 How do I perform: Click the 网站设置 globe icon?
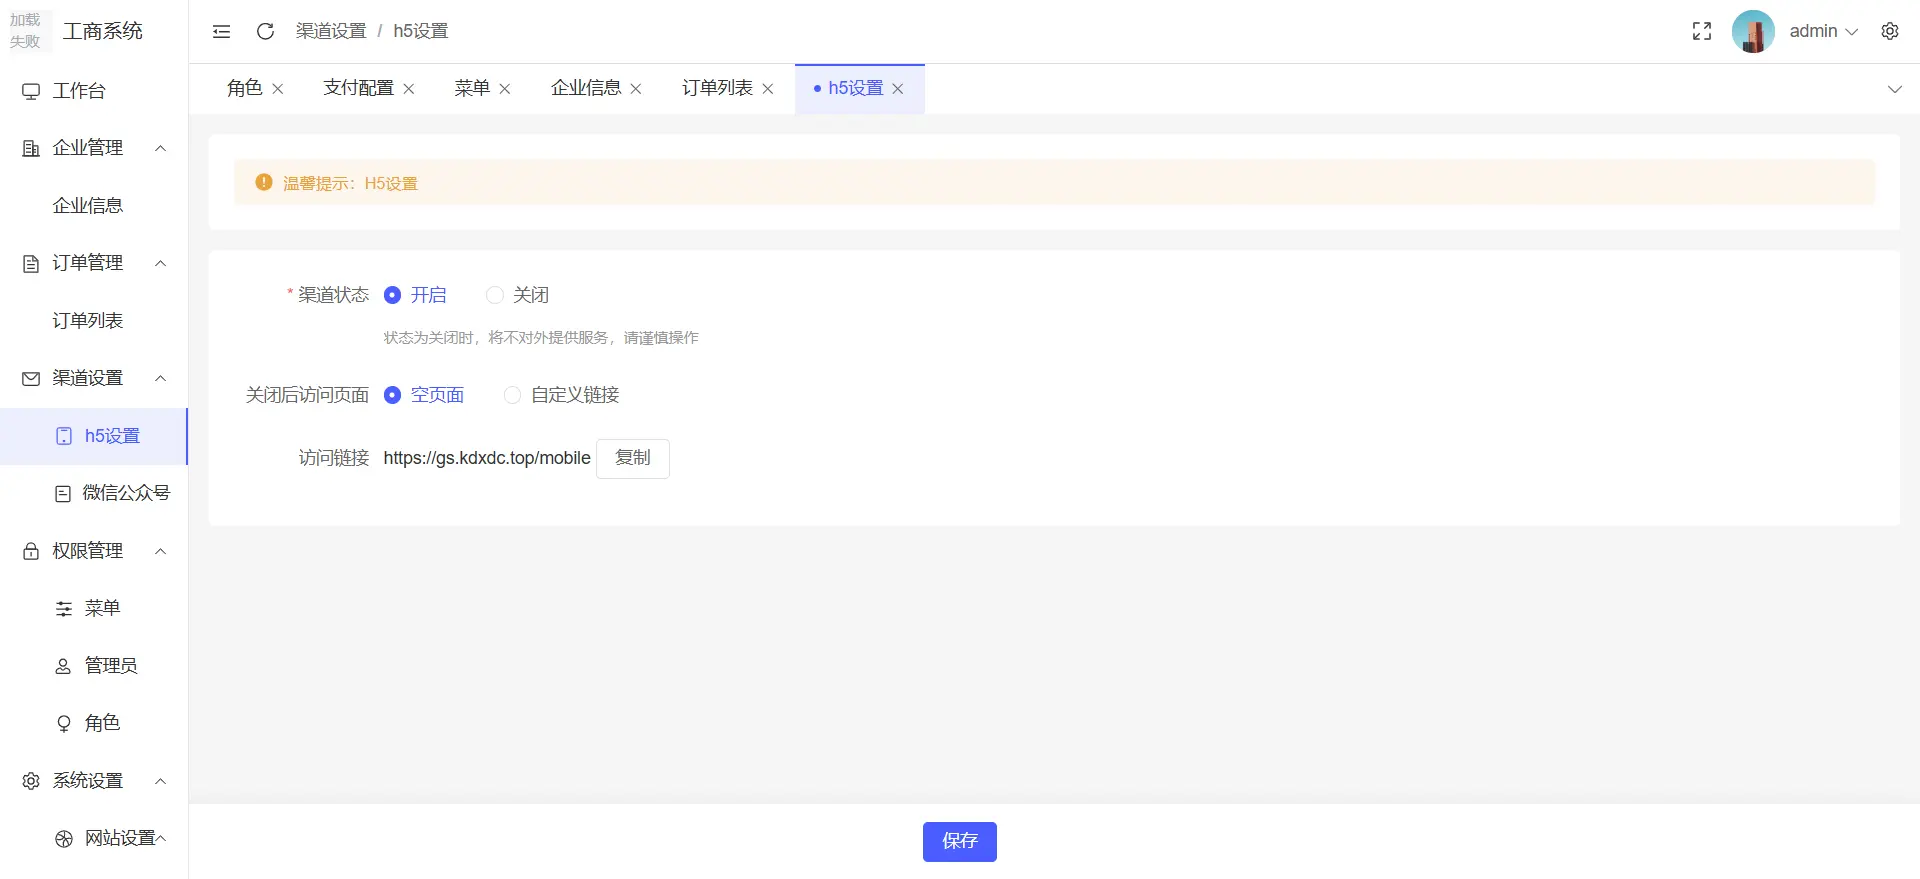click(x=64, y=838)
